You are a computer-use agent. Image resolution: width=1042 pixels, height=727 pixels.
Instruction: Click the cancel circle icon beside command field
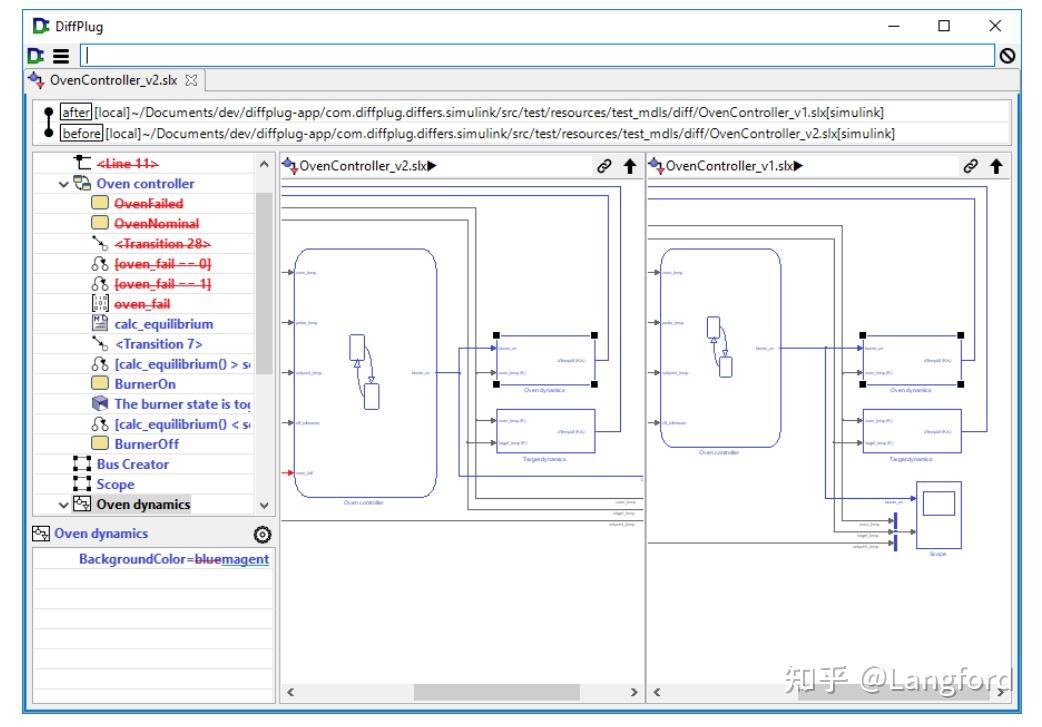1007,56
